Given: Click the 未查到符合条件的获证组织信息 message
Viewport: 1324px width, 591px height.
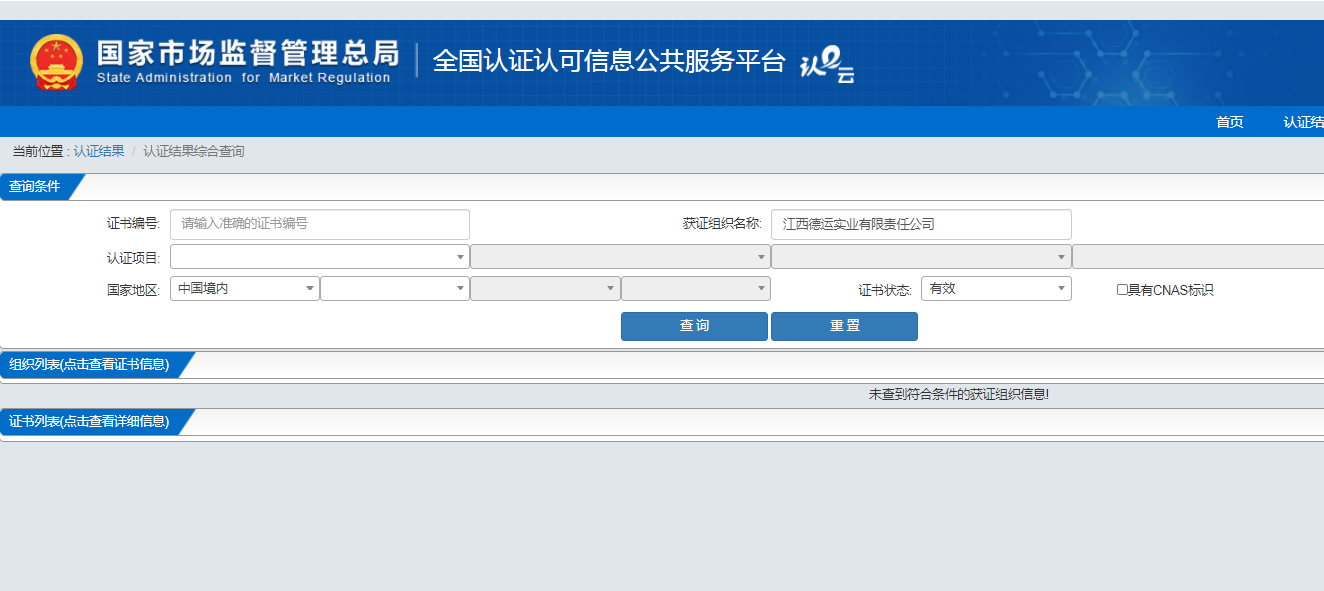Looking at the screenshot, I should [959, 395].
